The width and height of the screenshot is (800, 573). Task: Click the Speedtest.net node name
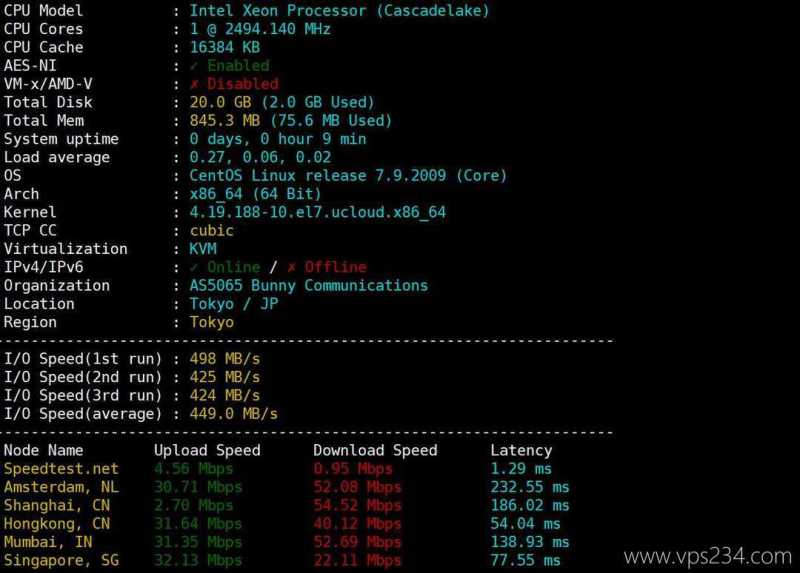(x=61, y=468)
